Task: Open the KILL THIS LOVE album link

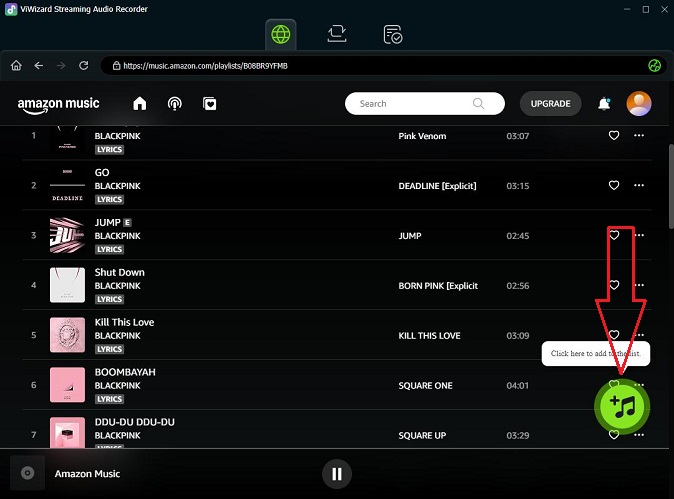Action: click(x=429, y=335)
